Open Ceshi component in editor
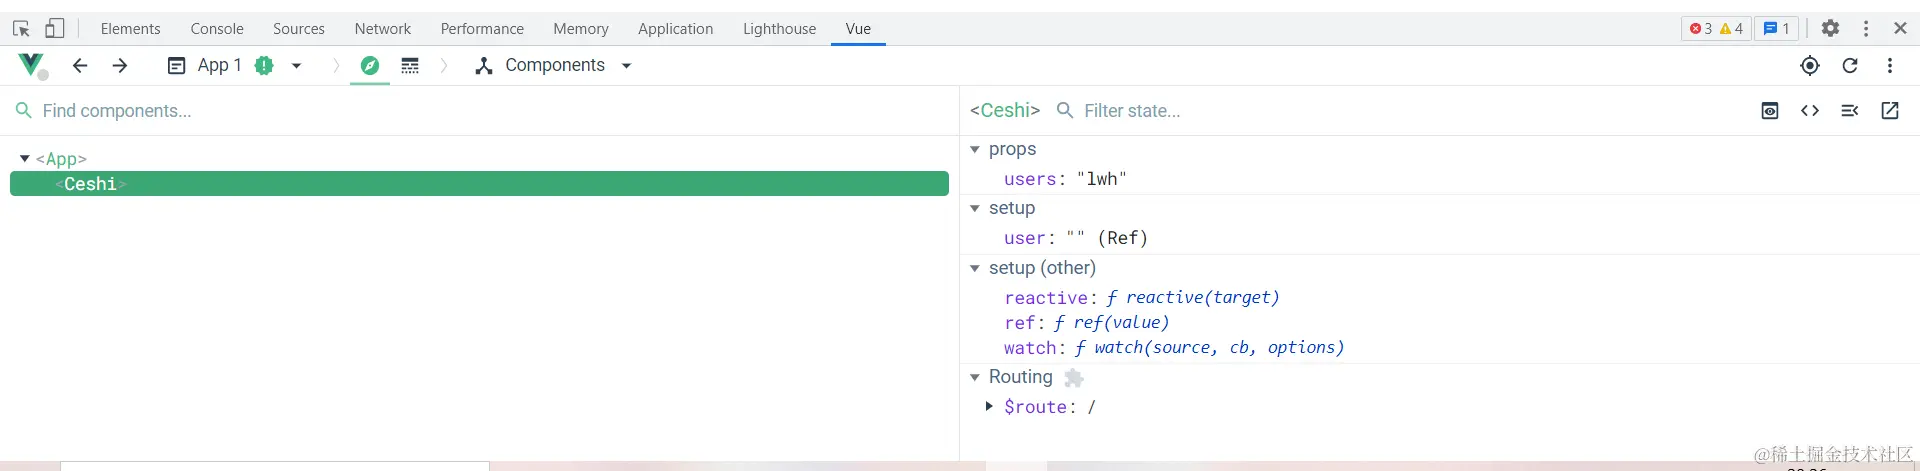 [1890, 111]
